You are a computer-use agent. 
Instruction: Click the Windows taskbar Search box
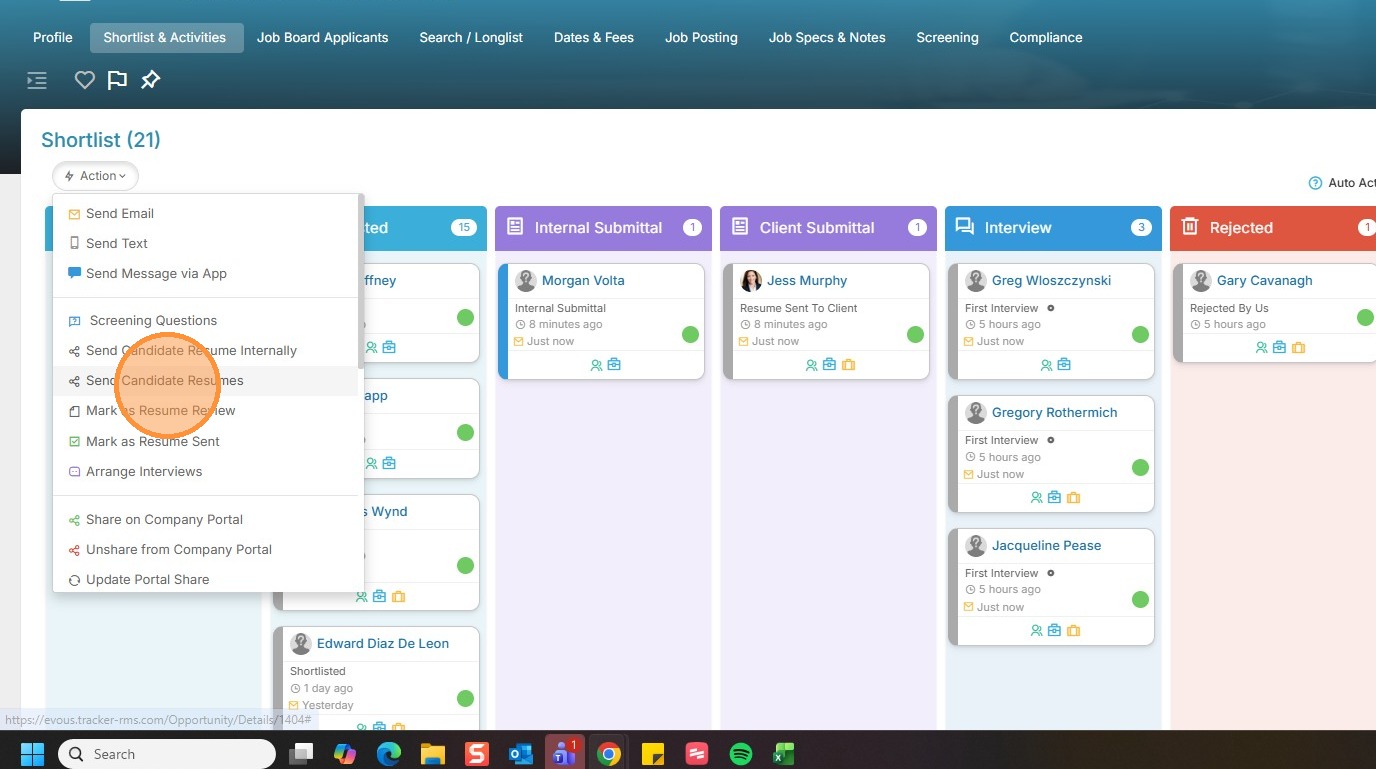coord(167,754)
